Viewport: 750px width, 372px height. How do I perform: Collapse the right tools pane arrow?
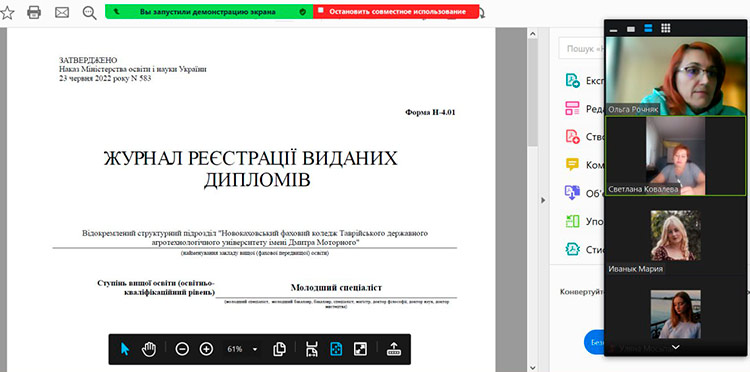coord(543,200)
